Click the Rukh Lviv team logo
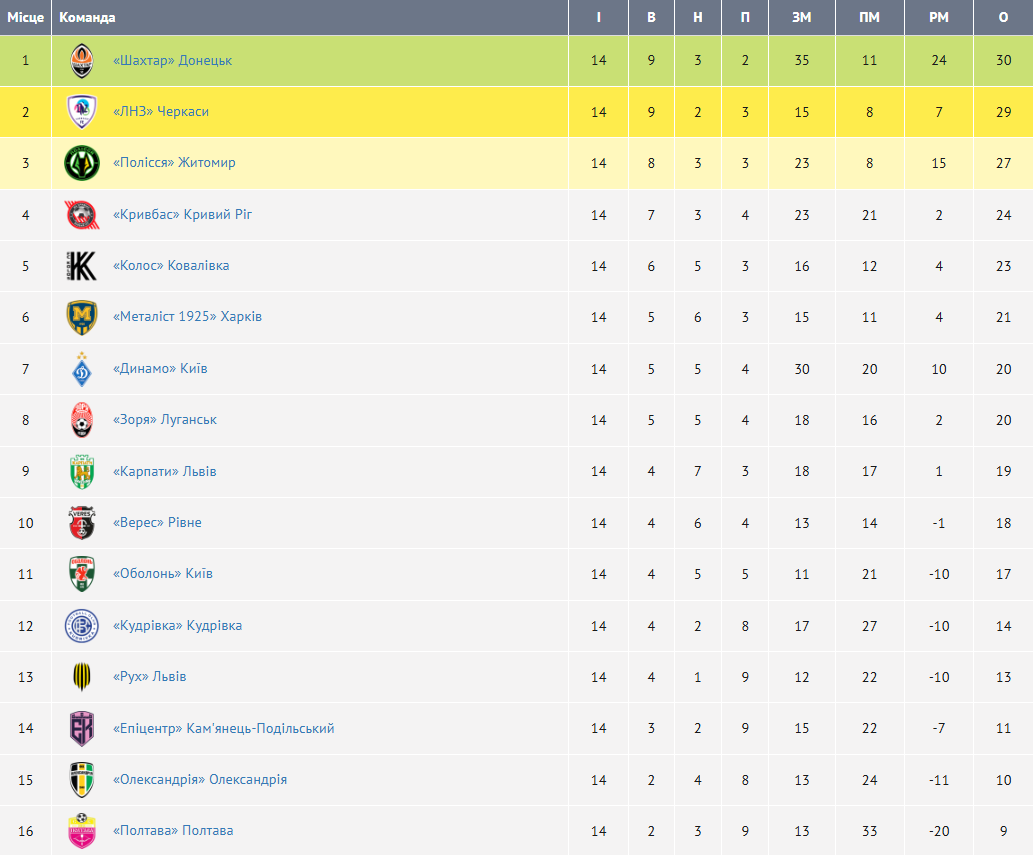Screen dimensions: 1033x855 coord(81,677)
